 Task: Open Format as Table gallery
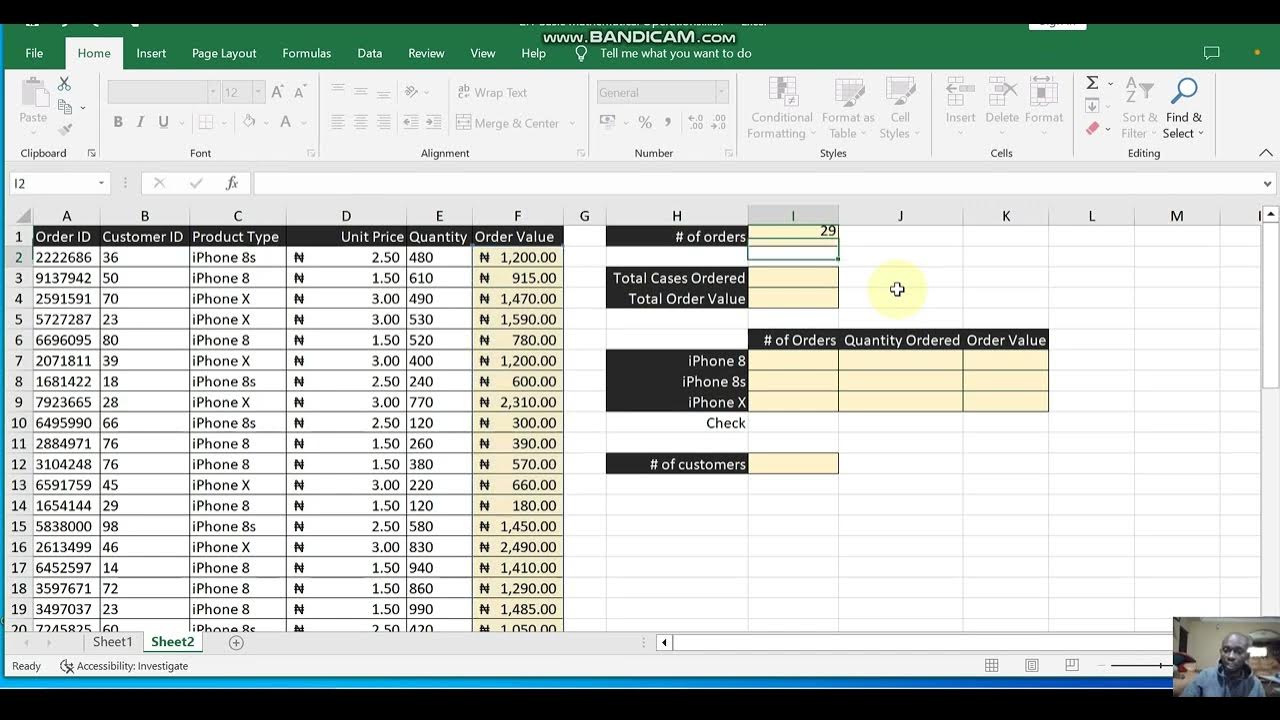coord(848,108)
